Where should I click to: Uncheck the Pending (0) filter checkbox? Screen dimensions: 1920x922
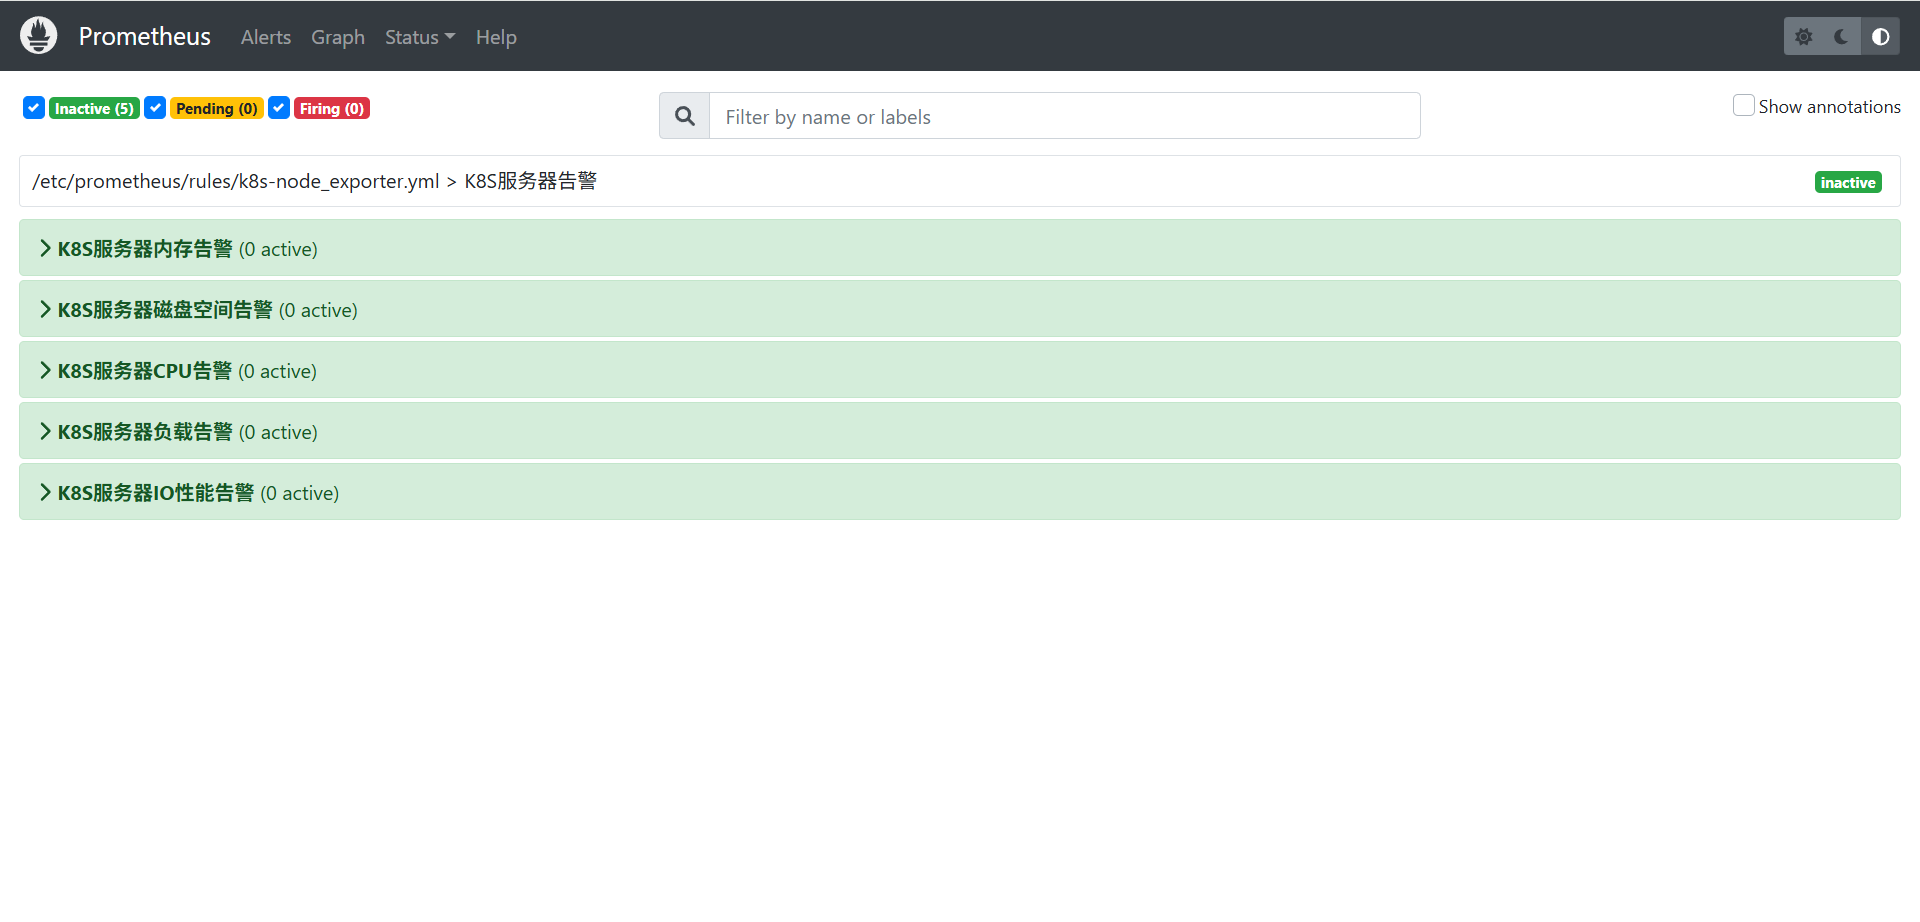pos(155,108)
